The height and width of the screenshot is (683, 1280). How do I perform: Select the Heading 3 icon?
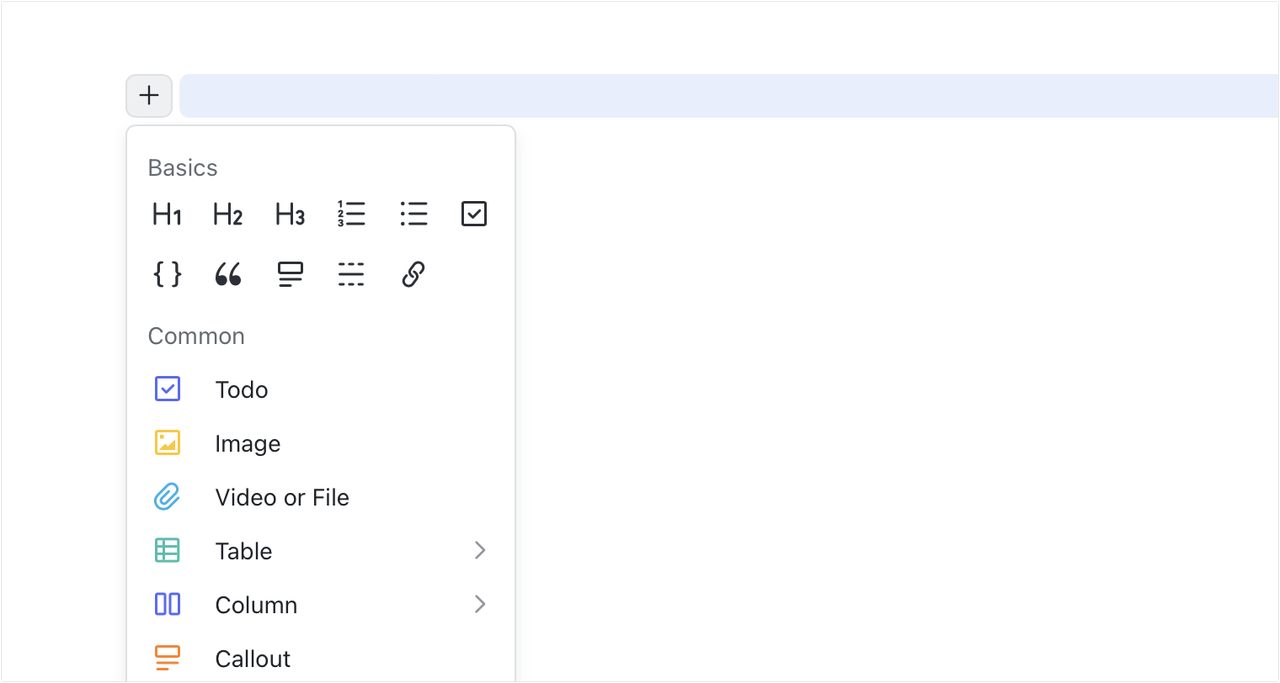[x=289, y=213]
